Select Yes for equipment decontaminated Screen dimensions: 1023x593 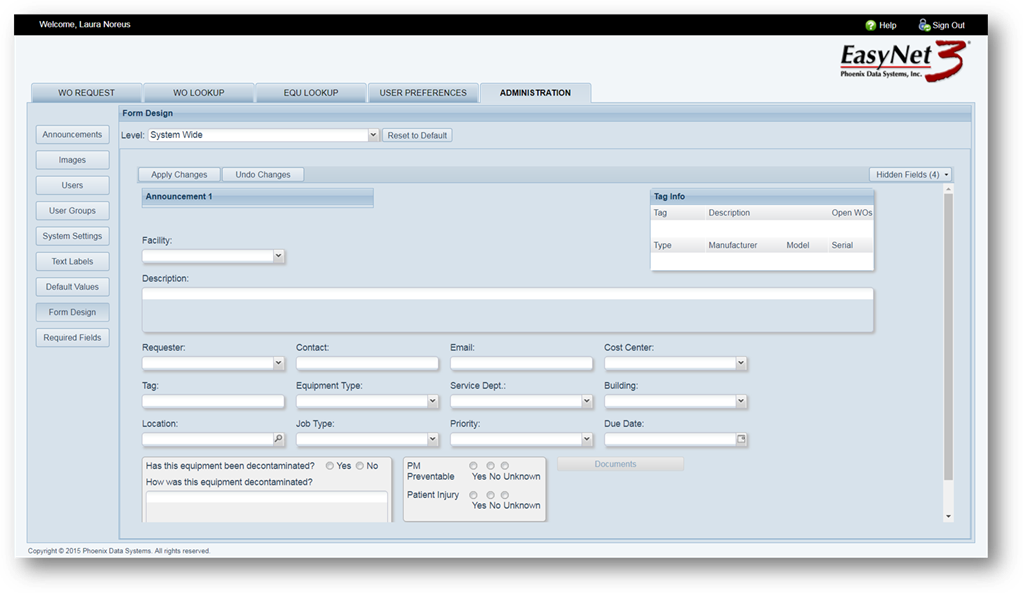(330, 466)
